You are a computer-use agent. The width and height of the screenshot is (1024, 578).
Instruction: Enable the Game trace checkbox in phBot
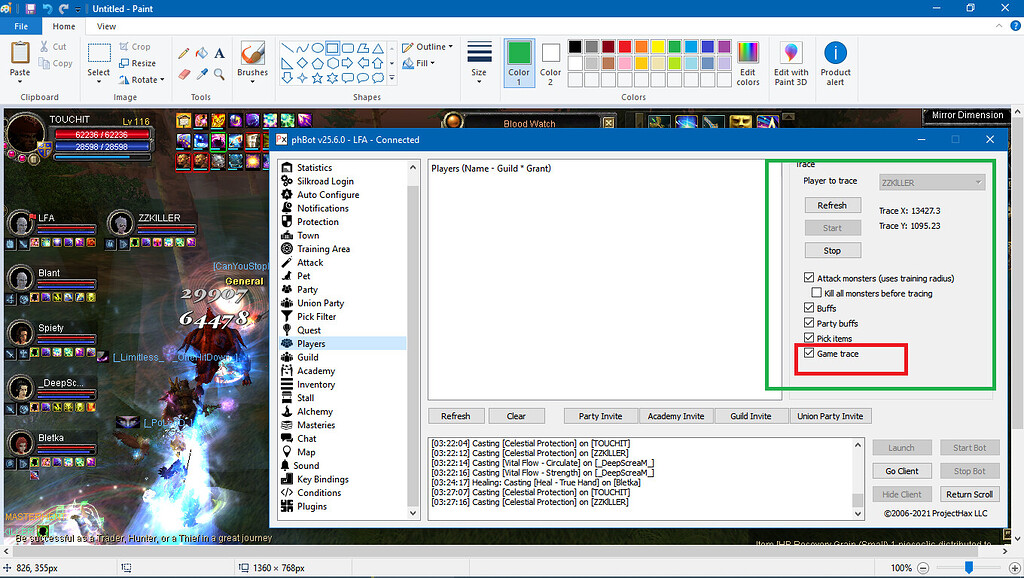[x=809, y=353]
